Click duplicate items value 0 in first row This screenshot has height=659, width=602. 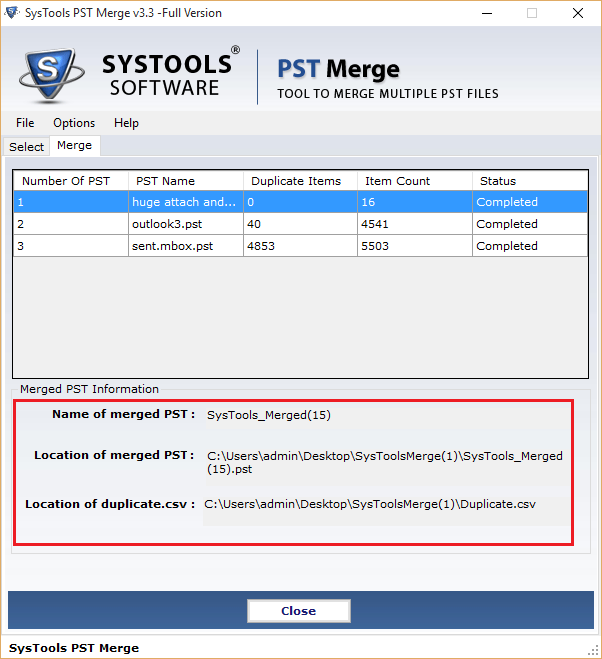[300, 202]
